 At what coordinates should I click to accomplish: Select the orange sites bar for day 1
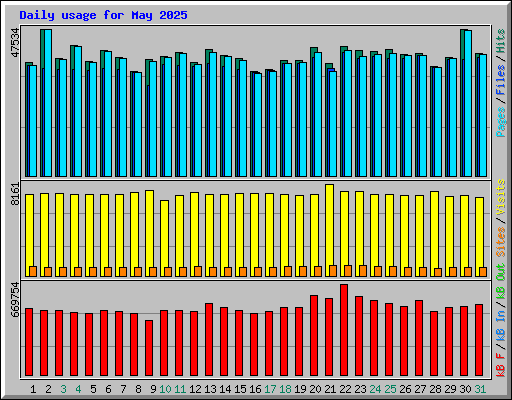click(33, 271)
